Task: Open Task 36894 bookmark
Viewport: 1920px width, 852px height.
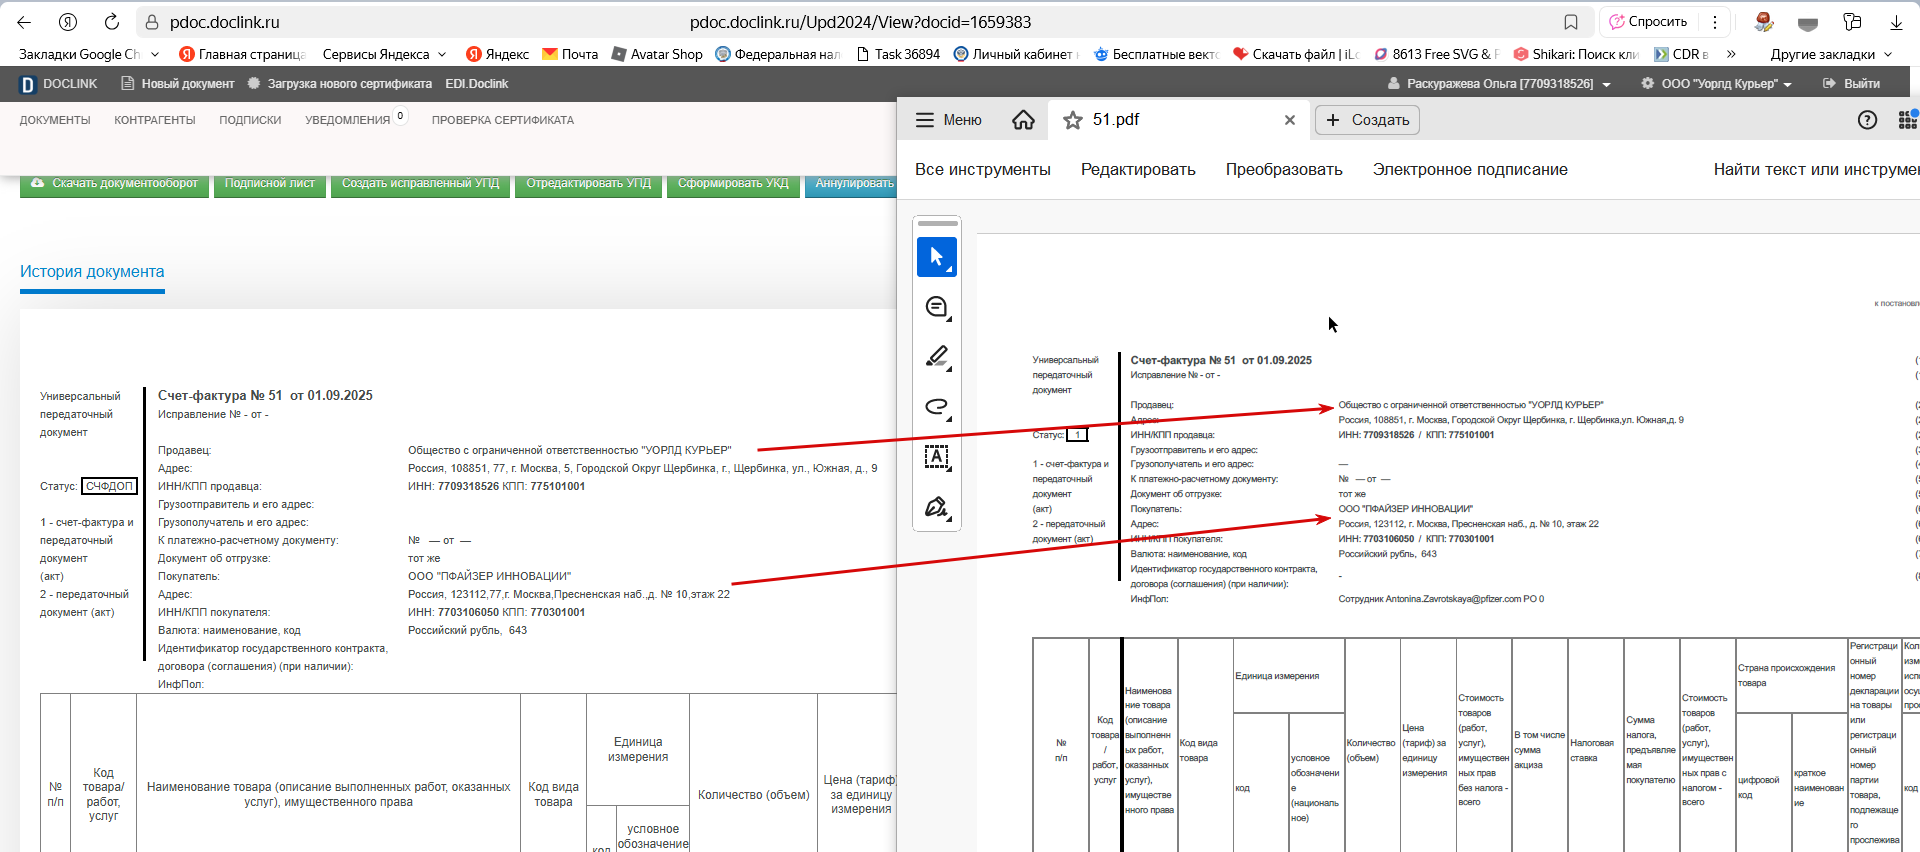Action: pyautogui.click(x=898, y=54)
